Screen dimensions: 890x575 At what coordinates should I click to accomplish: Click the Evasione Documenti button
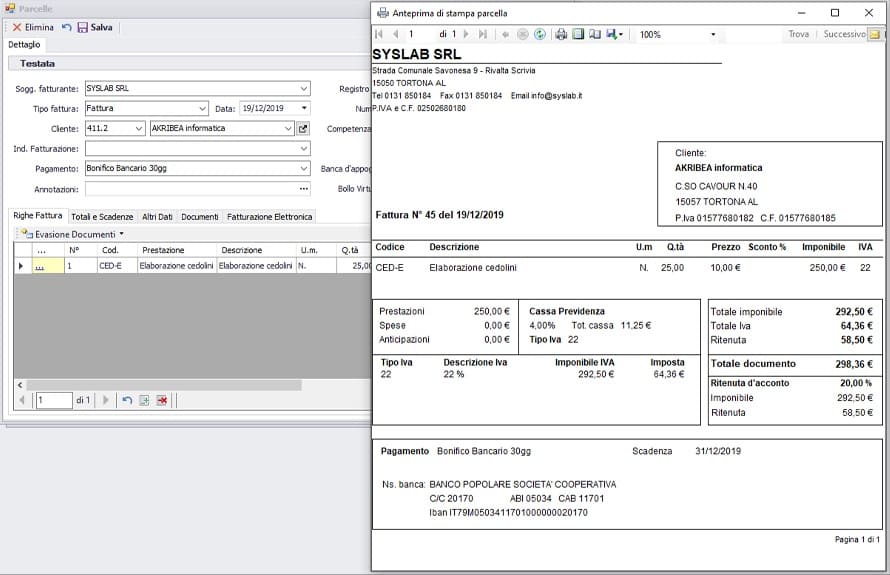[x=74, y=234]
